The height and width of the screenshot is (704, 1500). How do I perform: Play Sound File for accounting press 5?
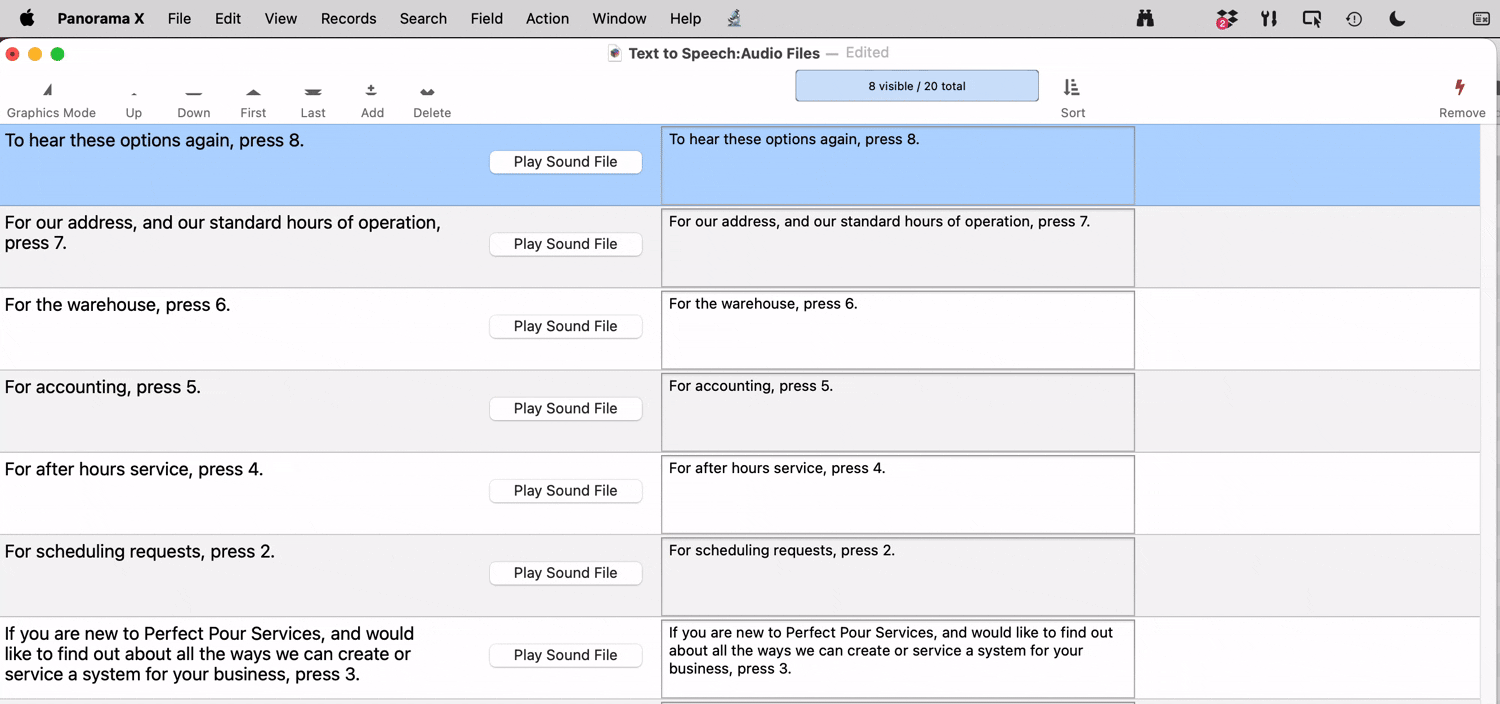pyautogui.click(x=565, y=408)
